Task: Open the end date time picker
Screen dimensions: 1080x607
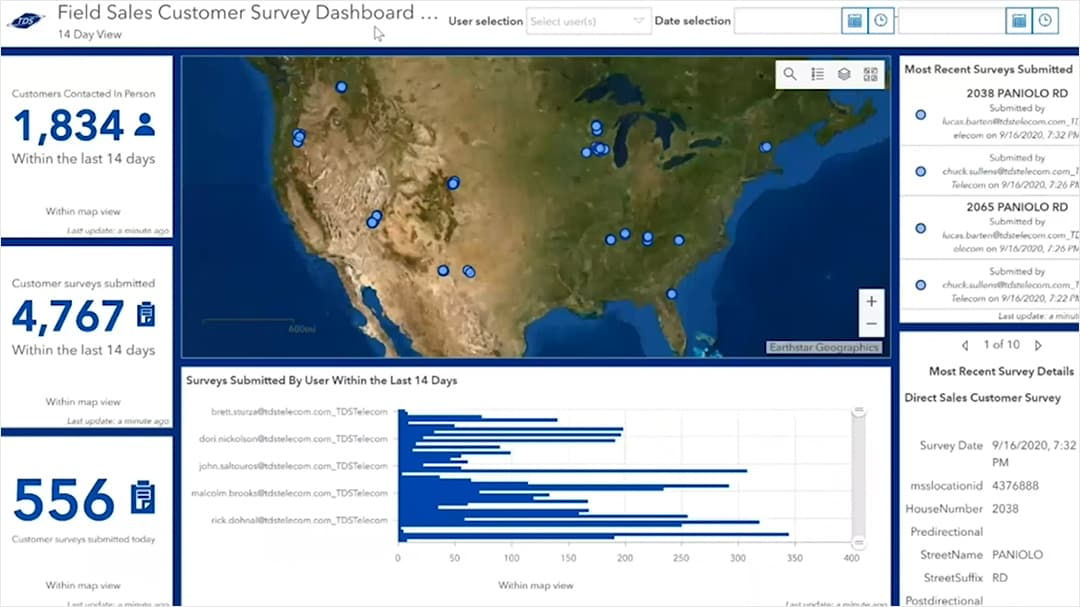Action: point(1044,20)
